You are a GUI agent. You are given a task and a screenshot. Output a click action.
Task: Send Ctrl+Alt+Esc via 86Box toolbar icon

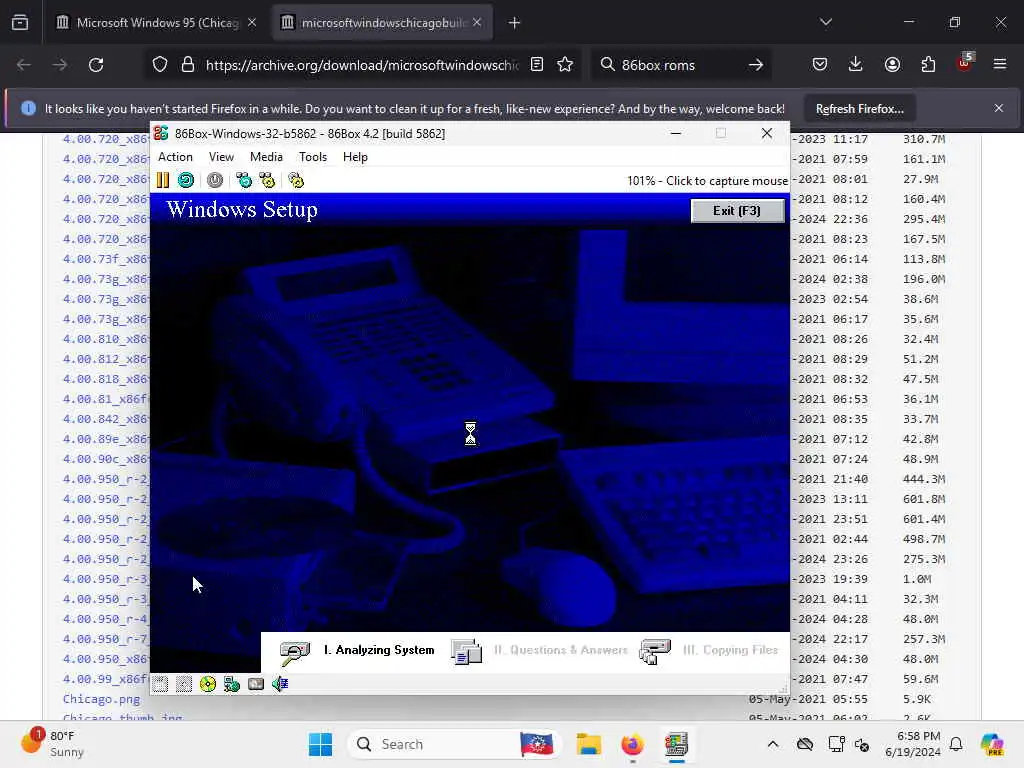[267, 180]
